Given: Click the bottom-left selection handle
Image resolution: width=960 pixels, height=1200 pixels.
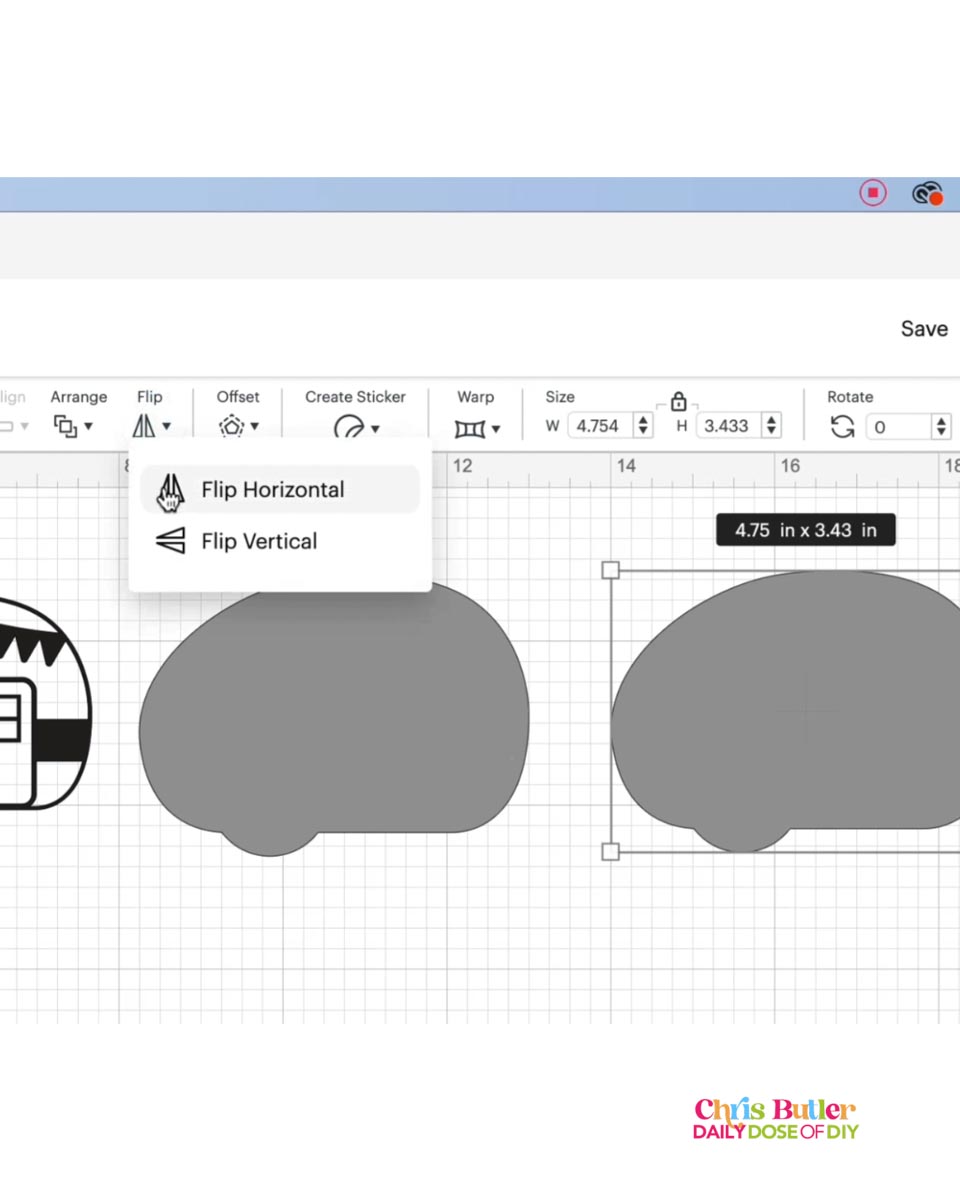Looking at the screenshot, I should (611, 852).
